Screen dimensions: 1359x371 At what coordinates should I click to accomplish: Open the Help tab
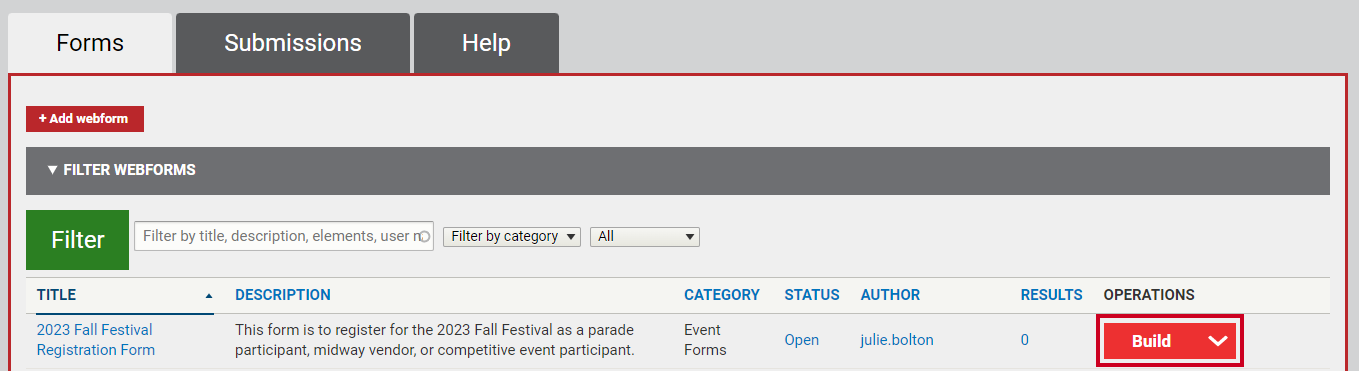[x=486, y=43]
